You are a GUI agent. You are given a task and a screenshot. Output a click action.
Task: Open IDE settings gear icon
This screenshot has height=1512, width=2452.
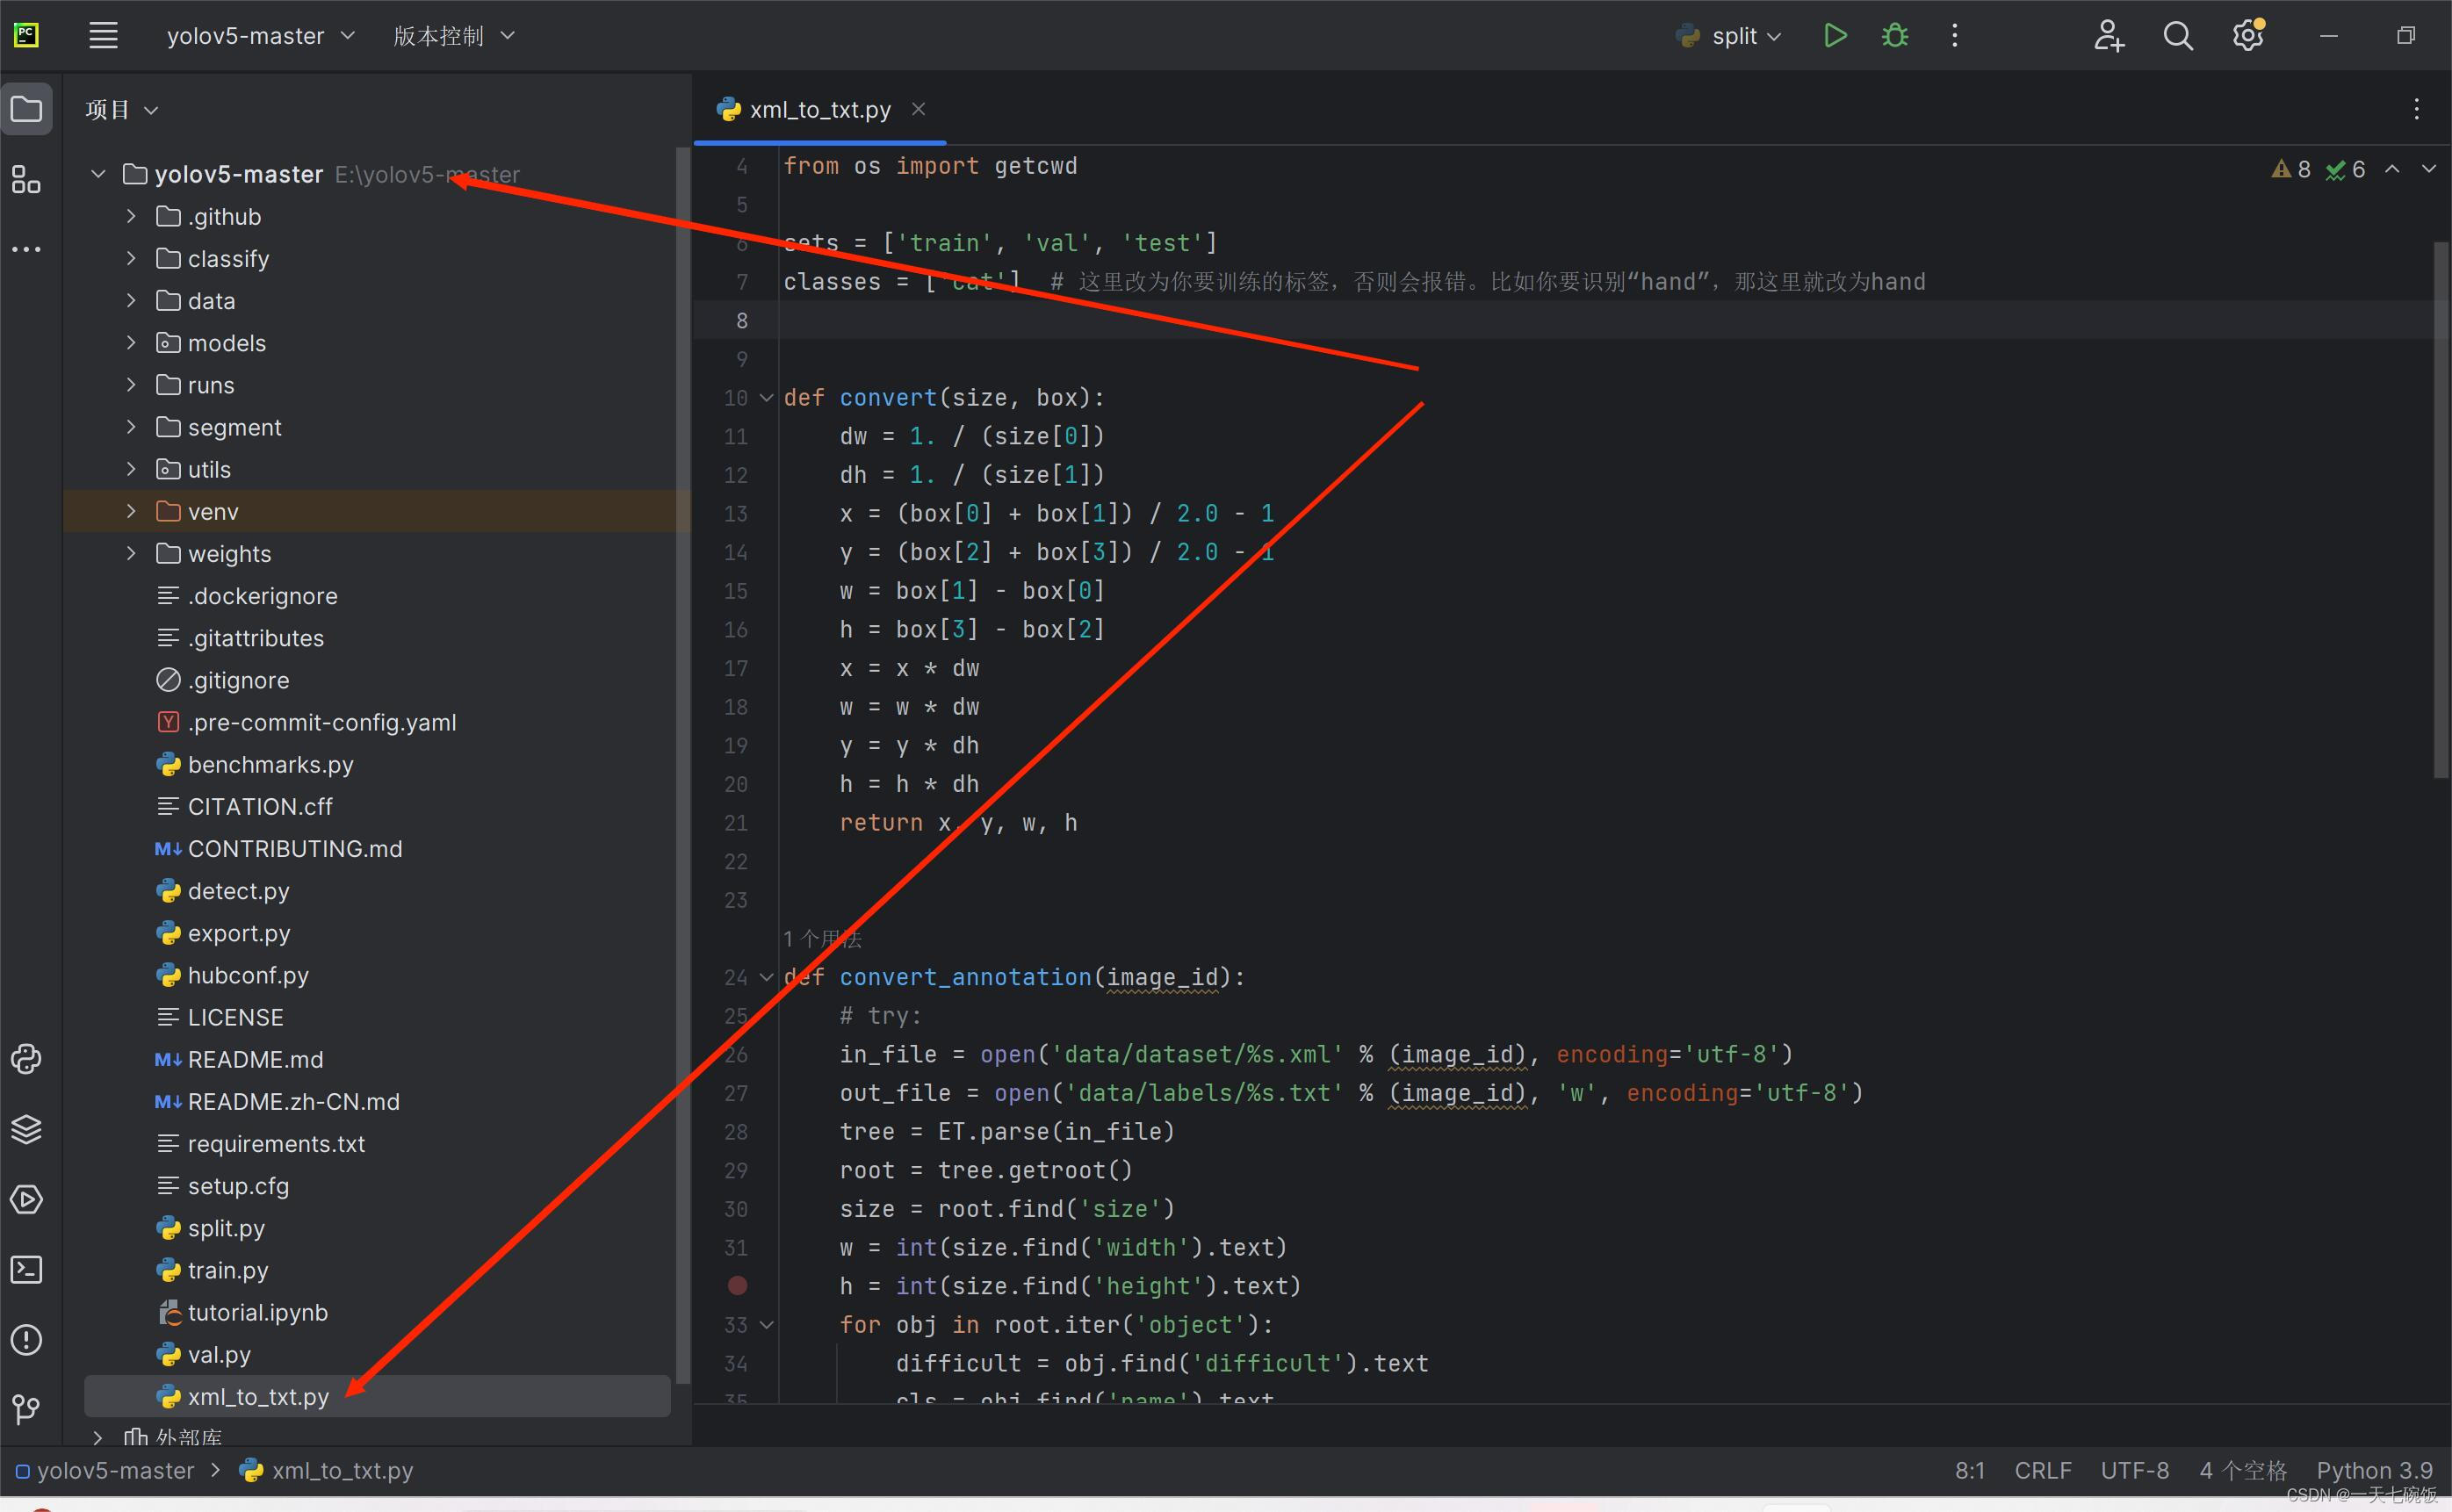click(x=2247, y=36)
